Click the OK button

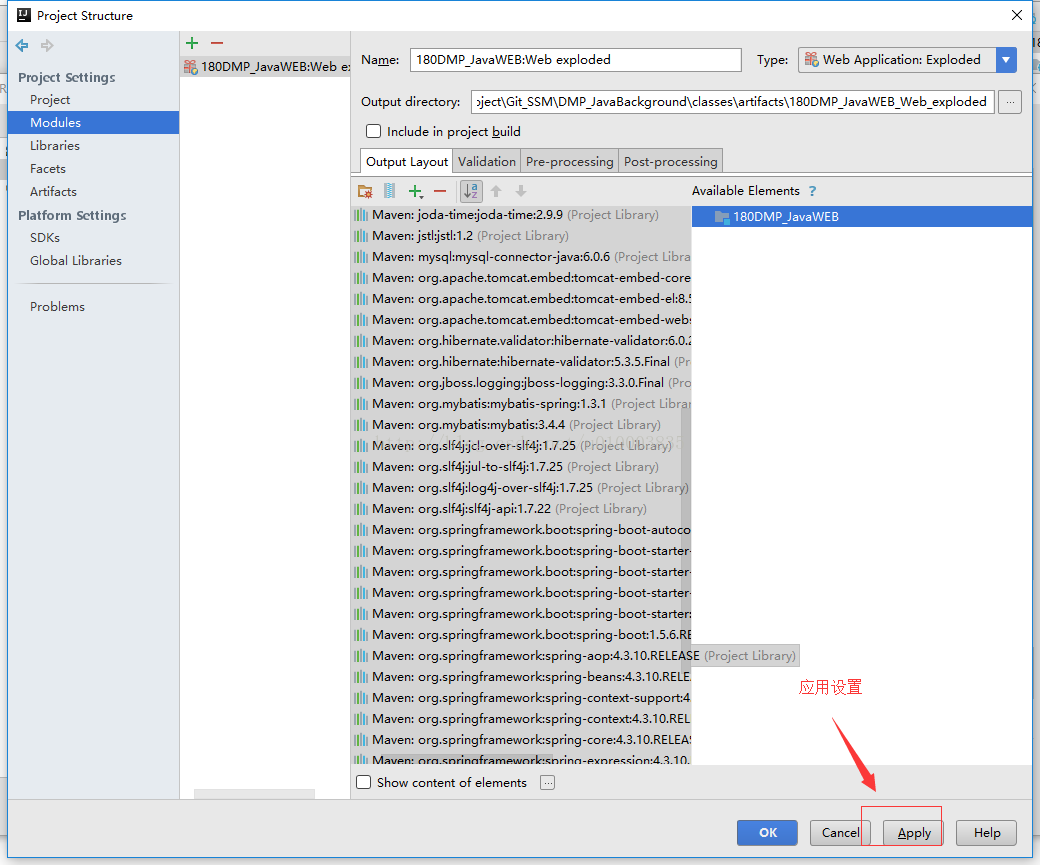click(x=767, y=832)
